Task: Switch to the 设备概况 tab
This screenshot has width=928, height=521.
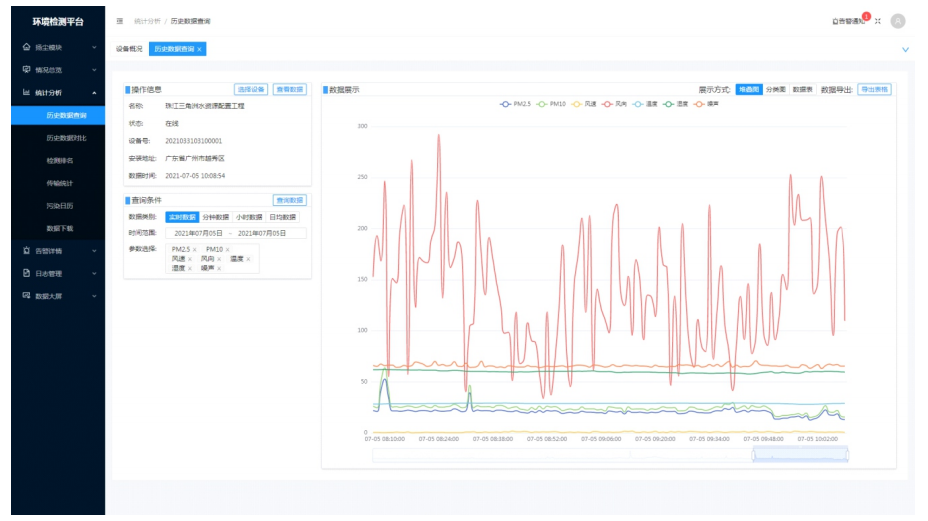Action: (x=129, y=49)
